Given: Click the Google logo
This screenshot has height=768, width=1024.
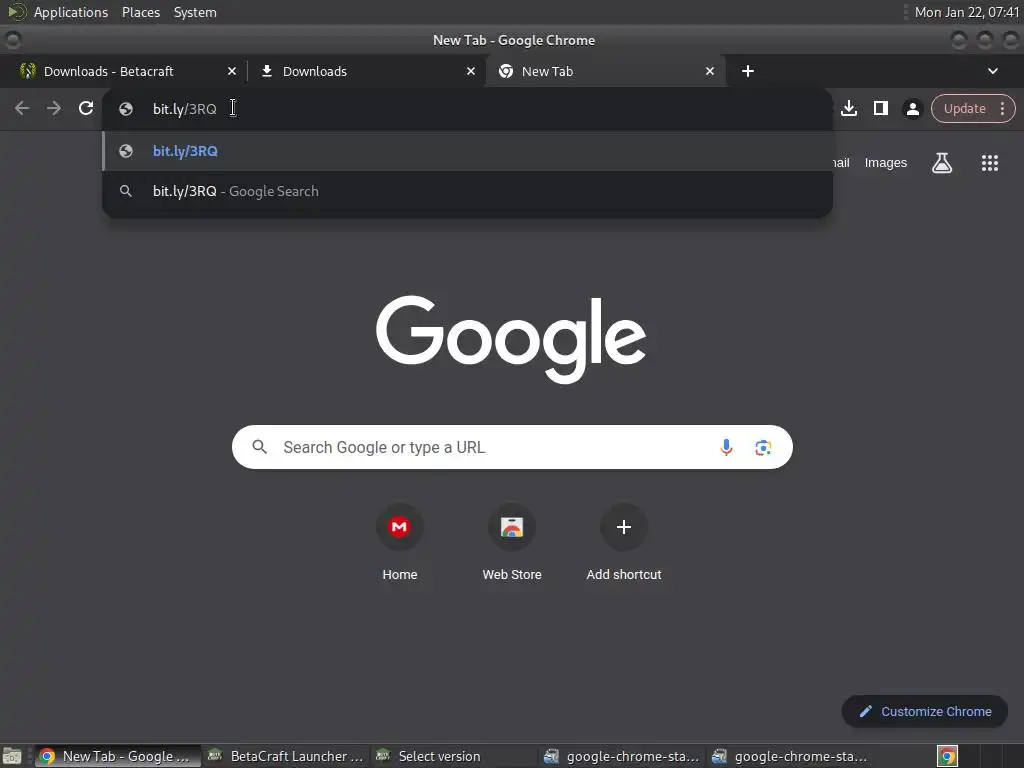Looking at the screenshot, I should tap(511, 339).
